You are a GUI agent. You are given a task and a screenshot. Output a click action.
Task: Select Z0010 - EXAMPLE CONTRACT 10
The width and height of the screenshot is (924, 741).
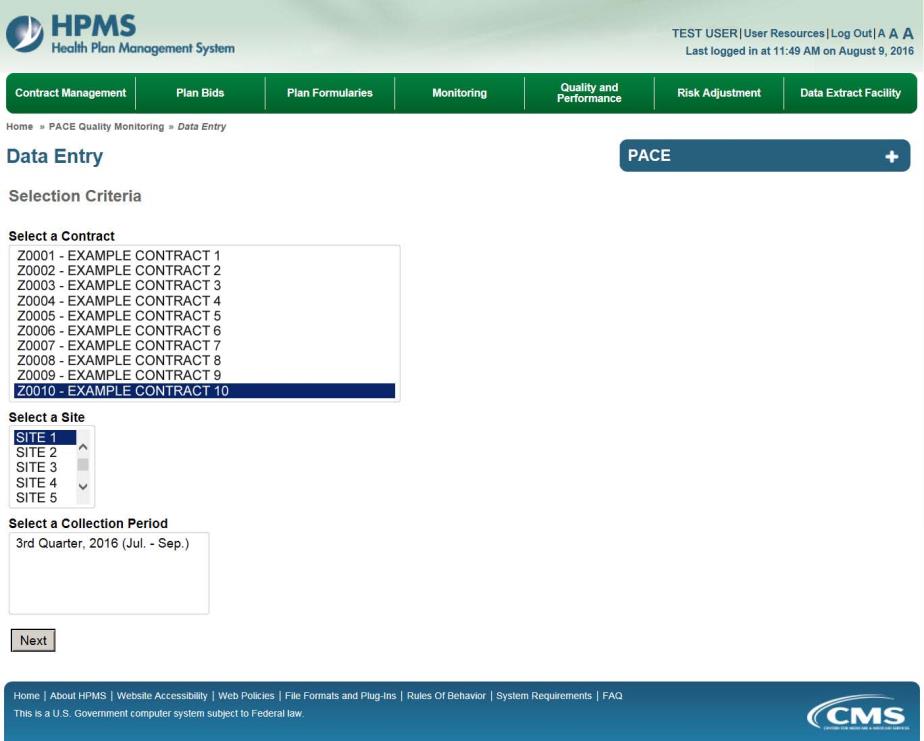click(204, 391)
